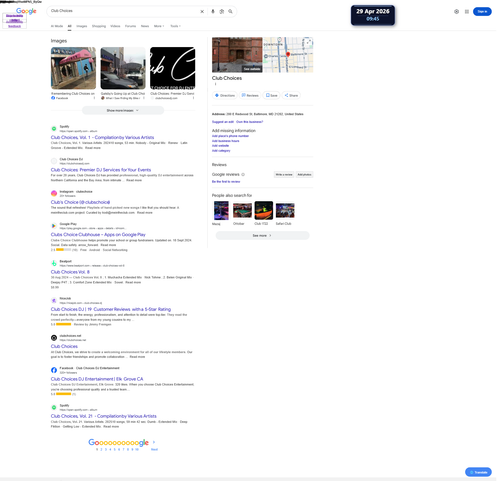Clear the search box with the X icon
The height and width of the screenshot is (481, 500).
coord(202,11)
